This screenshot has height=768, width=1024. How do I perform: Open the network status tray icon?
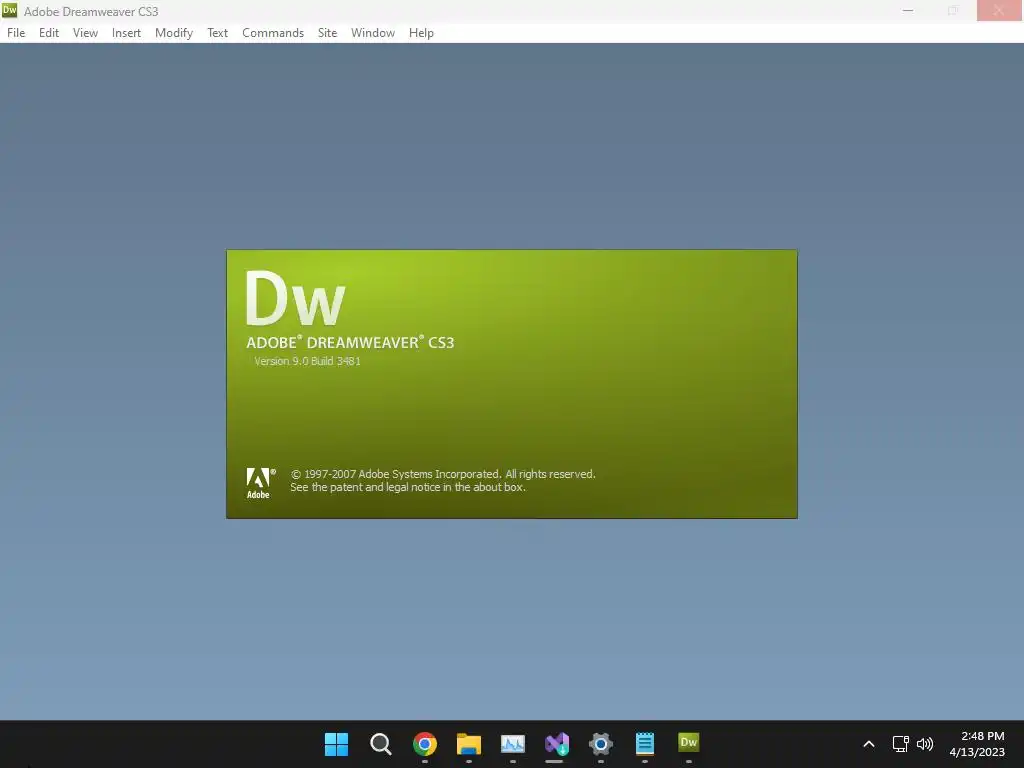coord(901,744)
